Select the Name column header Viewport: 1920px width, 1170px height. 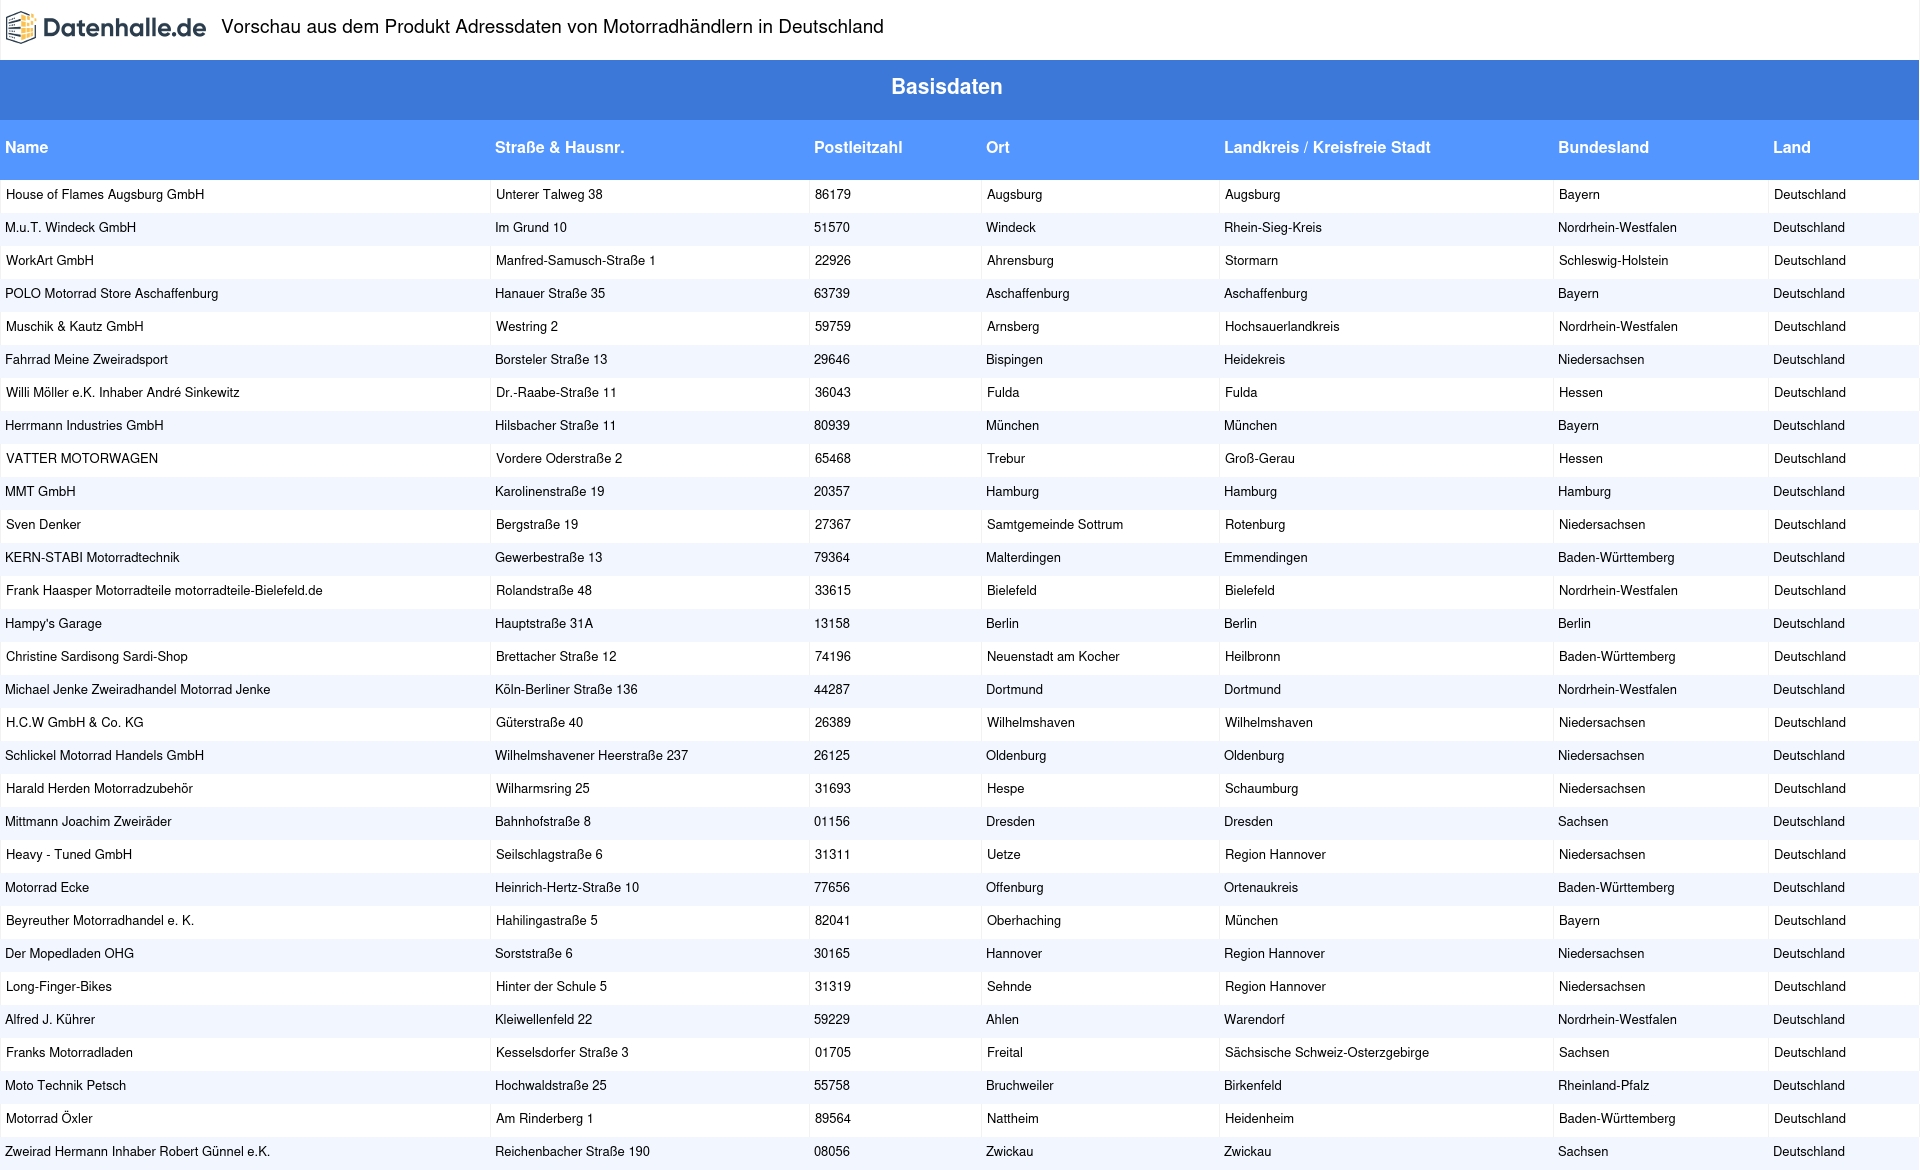click(26, 148)
